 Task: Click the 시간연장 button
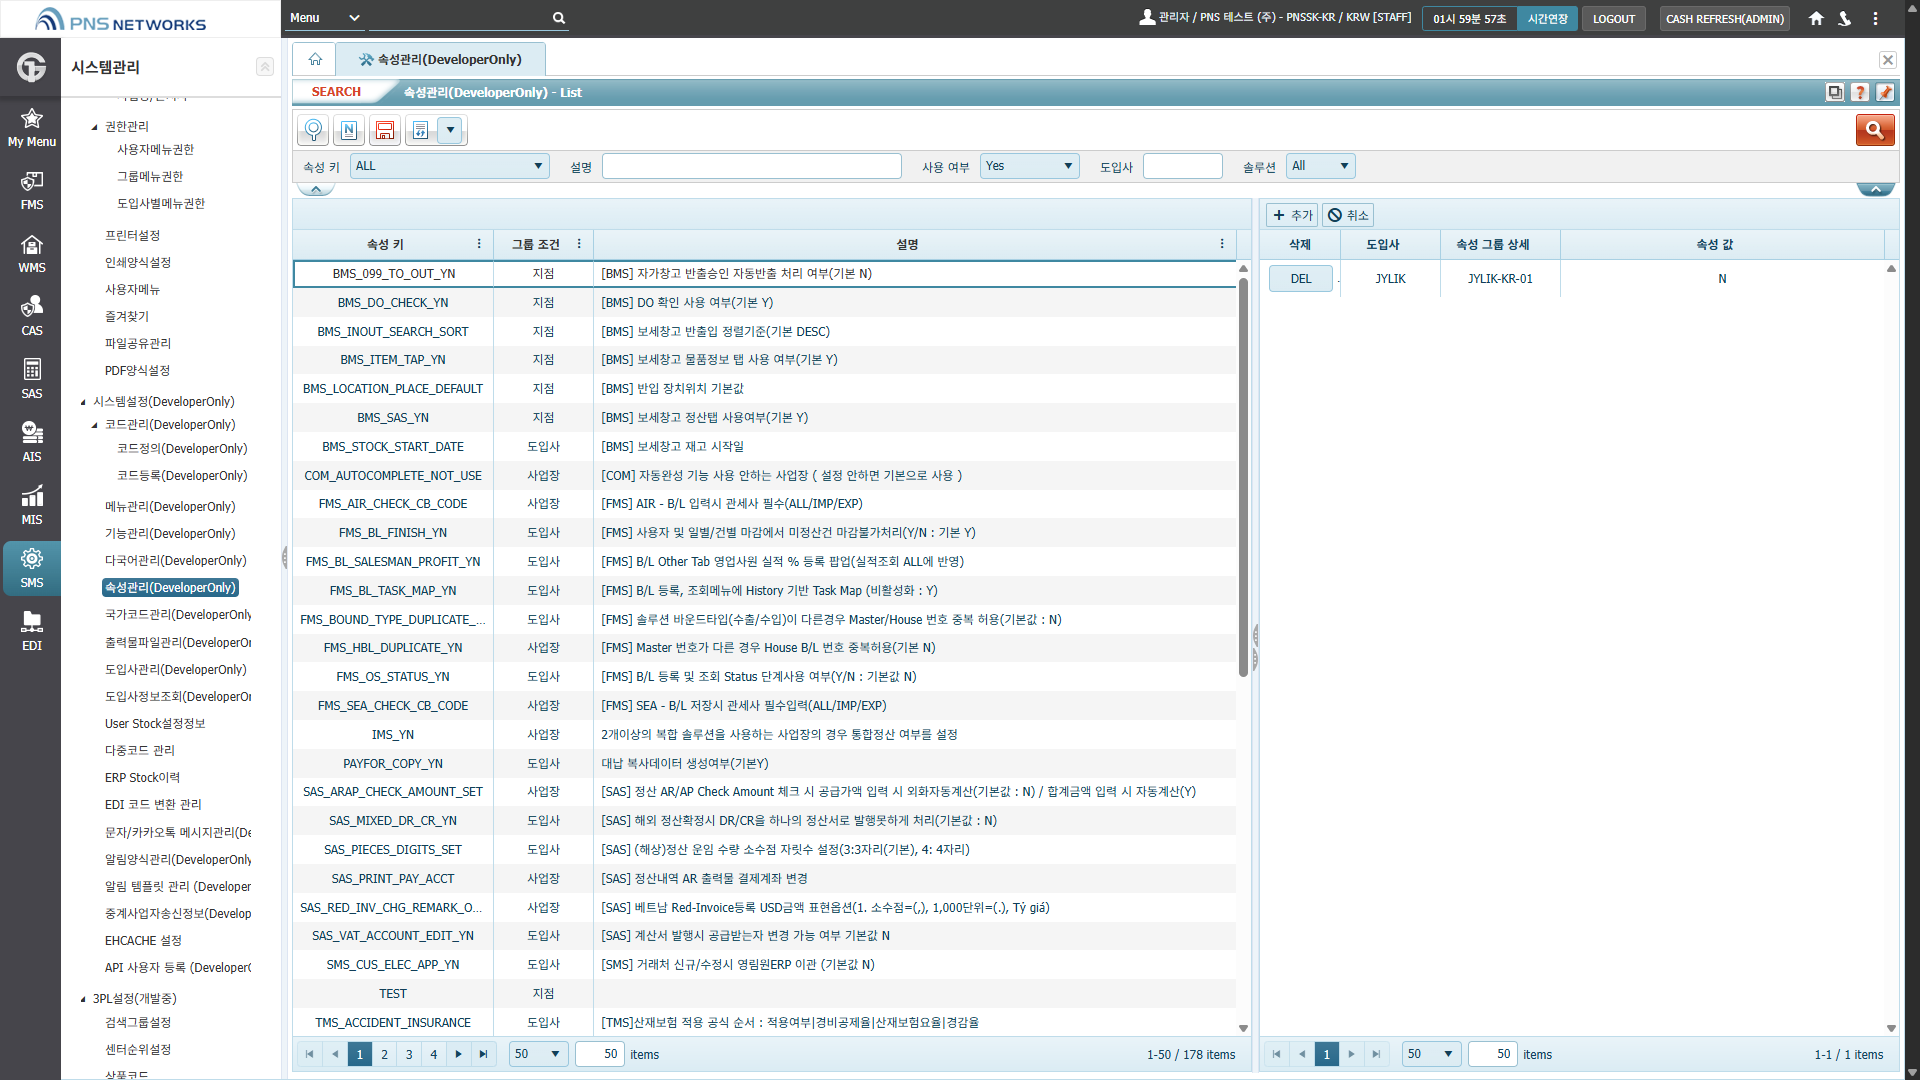1547,18
